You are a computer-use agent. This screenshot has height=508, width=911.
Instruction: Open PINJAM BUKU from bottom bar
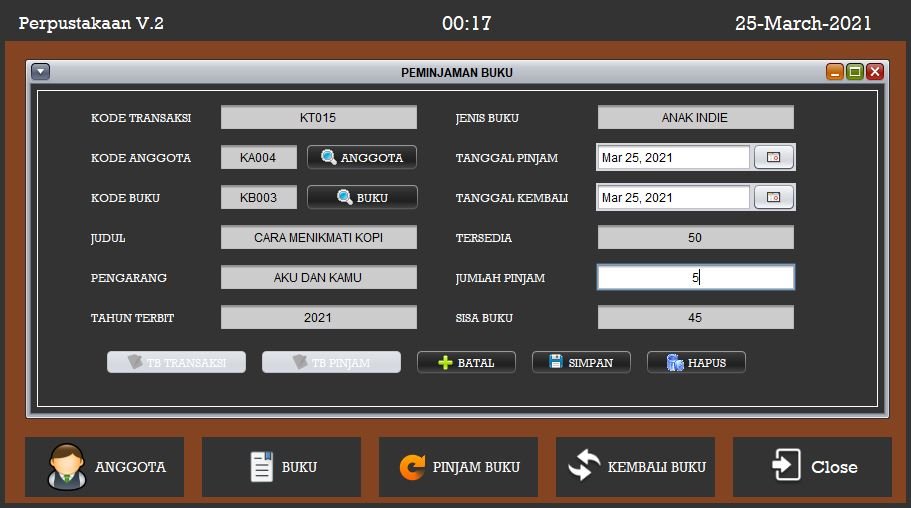(458, 467)
